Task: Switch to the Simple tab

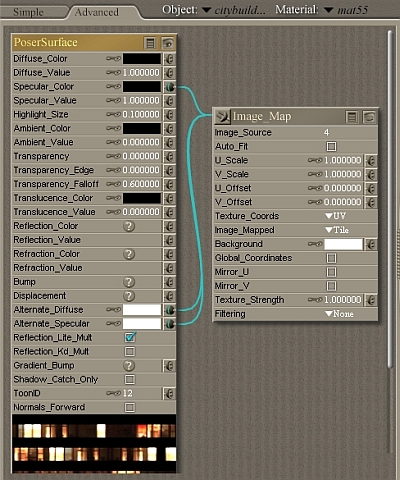Action: tap(28, 12)
